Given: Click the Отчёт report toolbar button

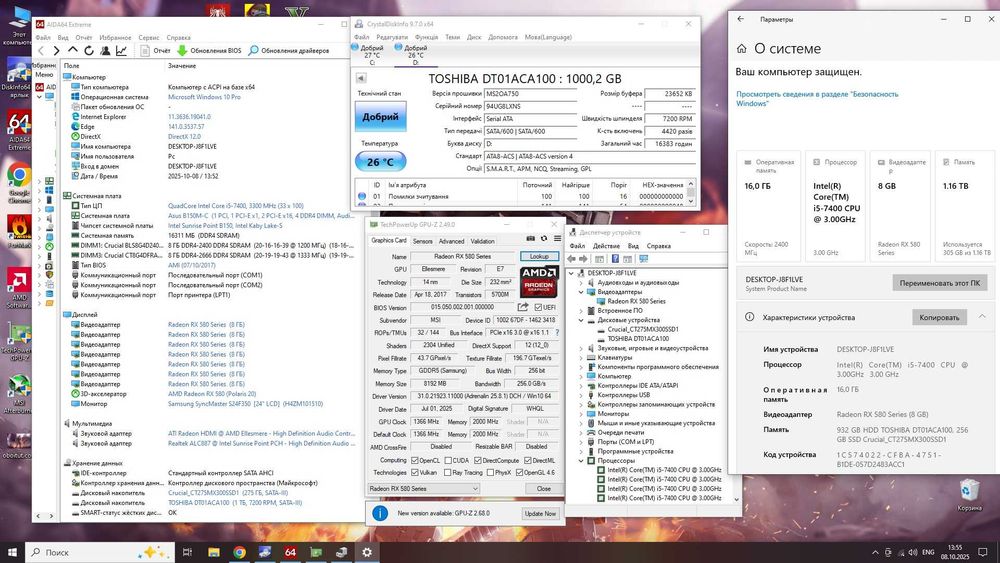Looking at the screenshot, I should click(156, 50).
